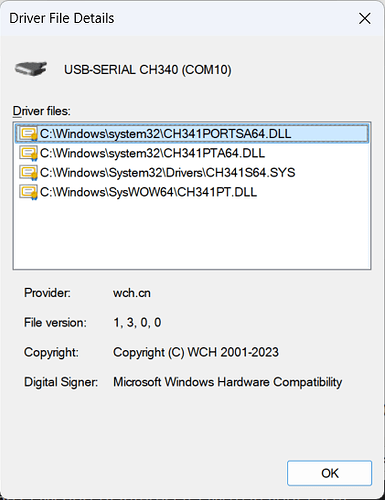This screenshot has height=500, width=385.
Task: Click the certificate icon beside CH341PT.DLL
Action: pos(28,192)
